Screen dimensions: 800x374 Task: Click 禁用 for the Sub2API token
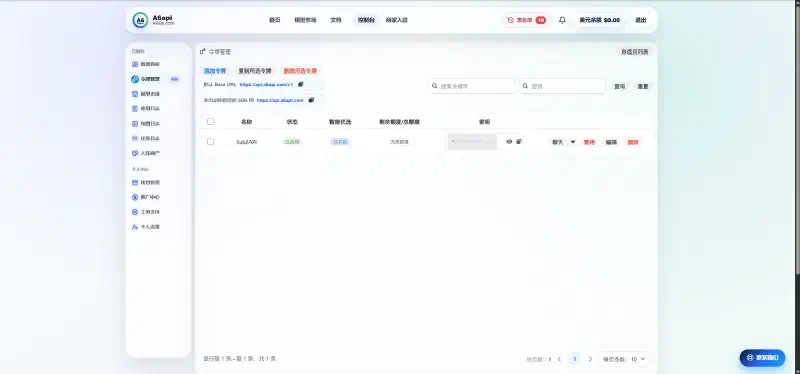pyautogui.click(x=589, y=142)
